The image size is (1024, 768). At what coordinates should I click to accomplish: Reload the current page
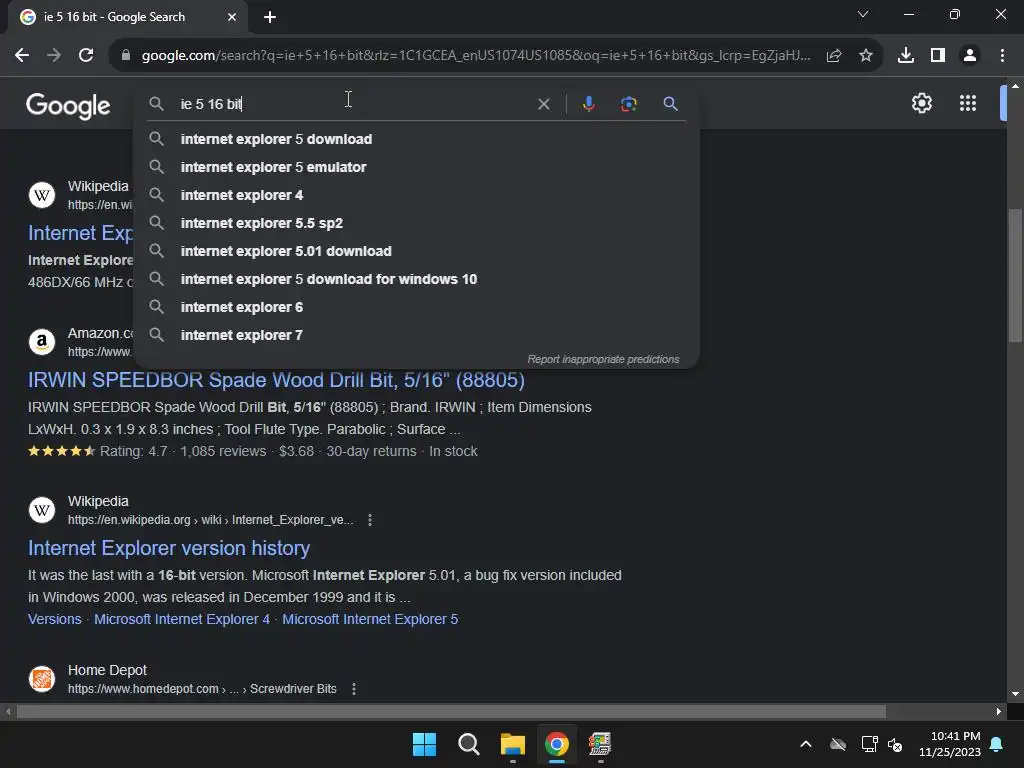tap(86, 56)
